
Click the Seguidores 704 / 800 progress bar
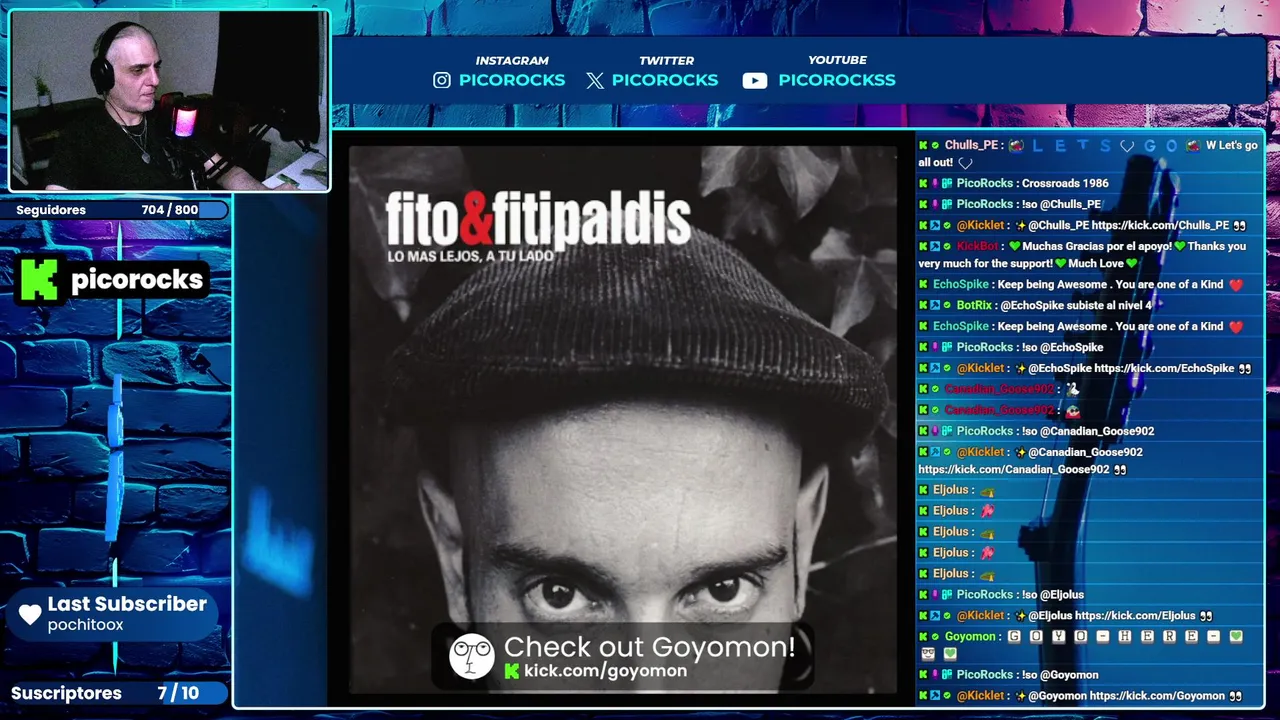coord(115,210)
